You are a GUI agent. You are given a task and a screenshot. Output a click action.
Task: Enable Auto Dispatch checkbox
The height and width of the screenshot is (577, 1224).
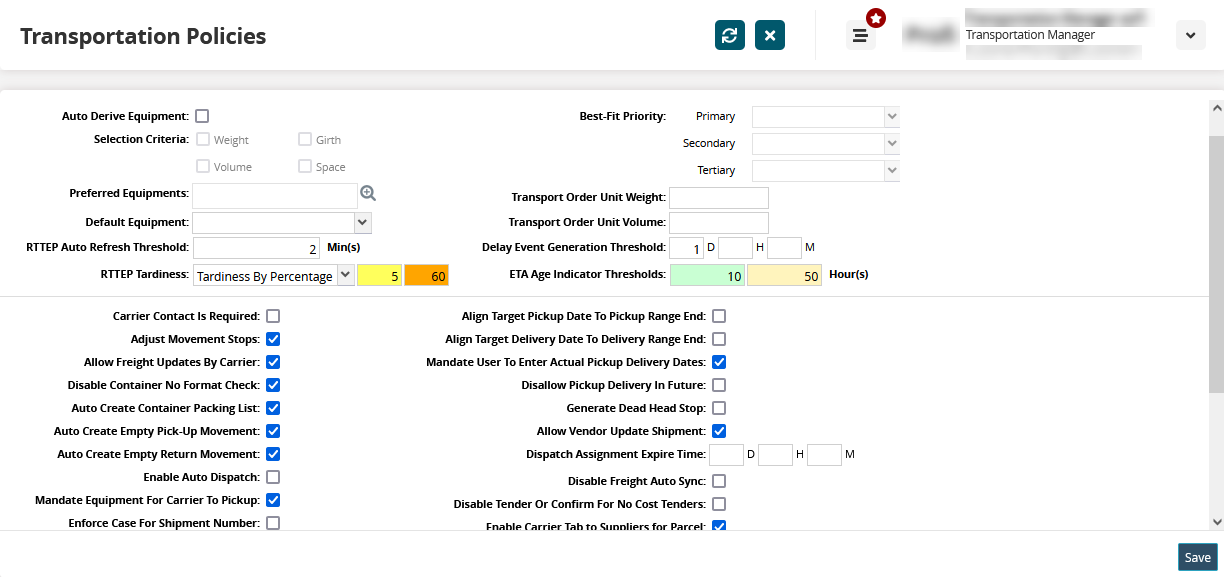pos(273,477)
